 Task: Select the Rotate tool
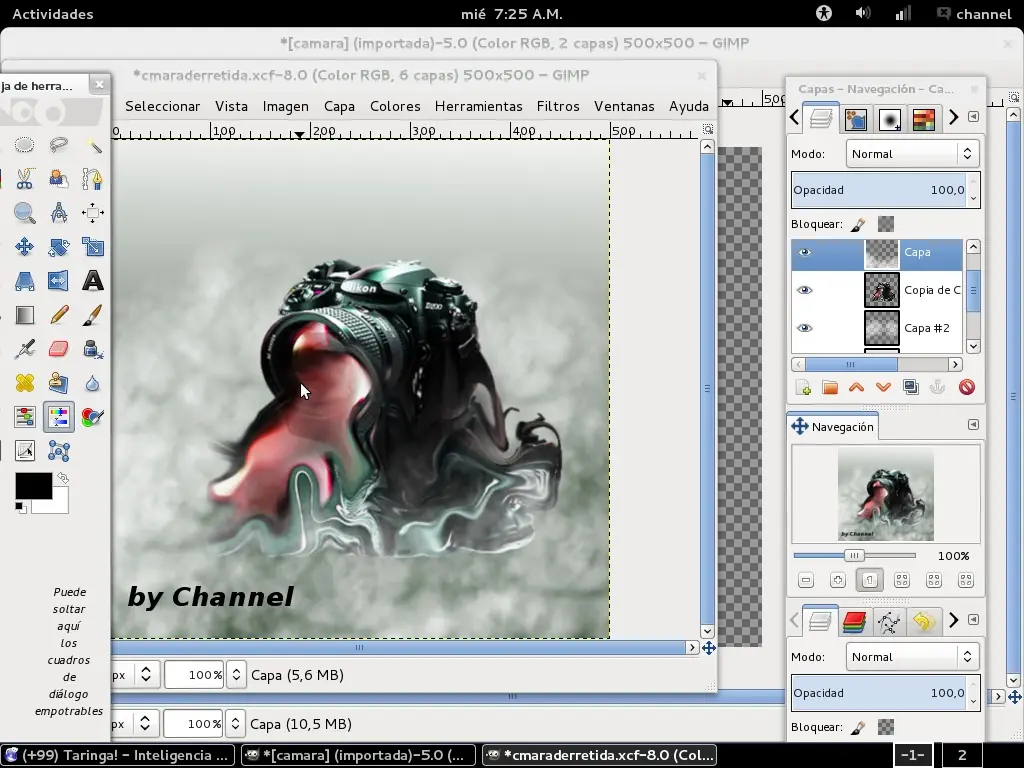click(x=59, y=246)
